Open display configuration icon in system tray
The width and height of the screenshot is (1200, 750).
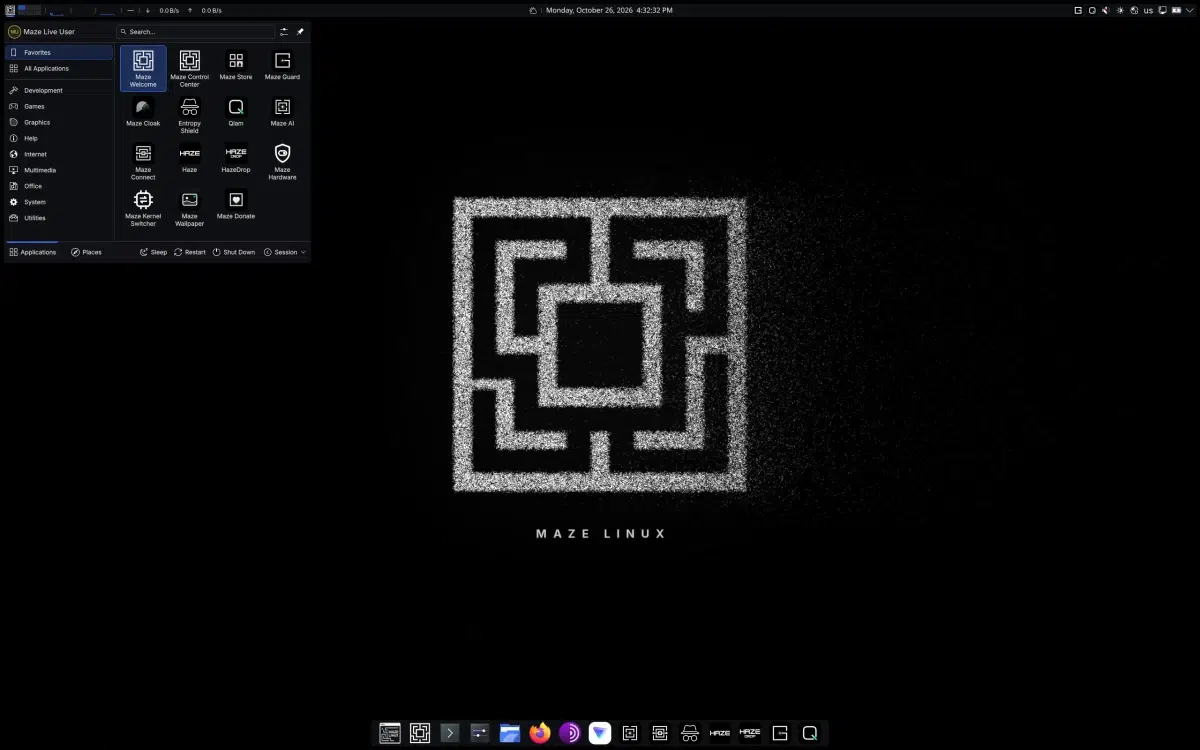tap(1163, 10)
